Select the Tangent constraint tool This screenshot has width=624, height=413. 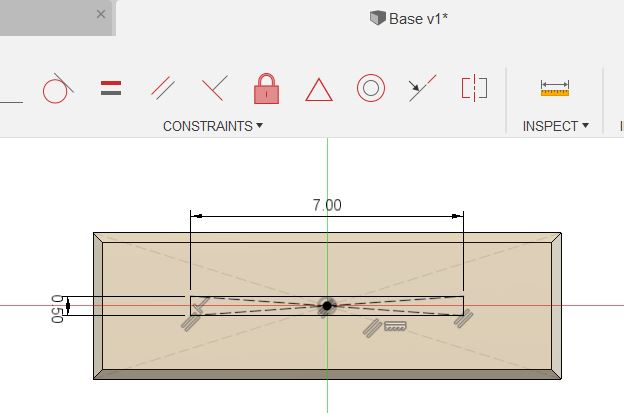(x=58, y=88)
